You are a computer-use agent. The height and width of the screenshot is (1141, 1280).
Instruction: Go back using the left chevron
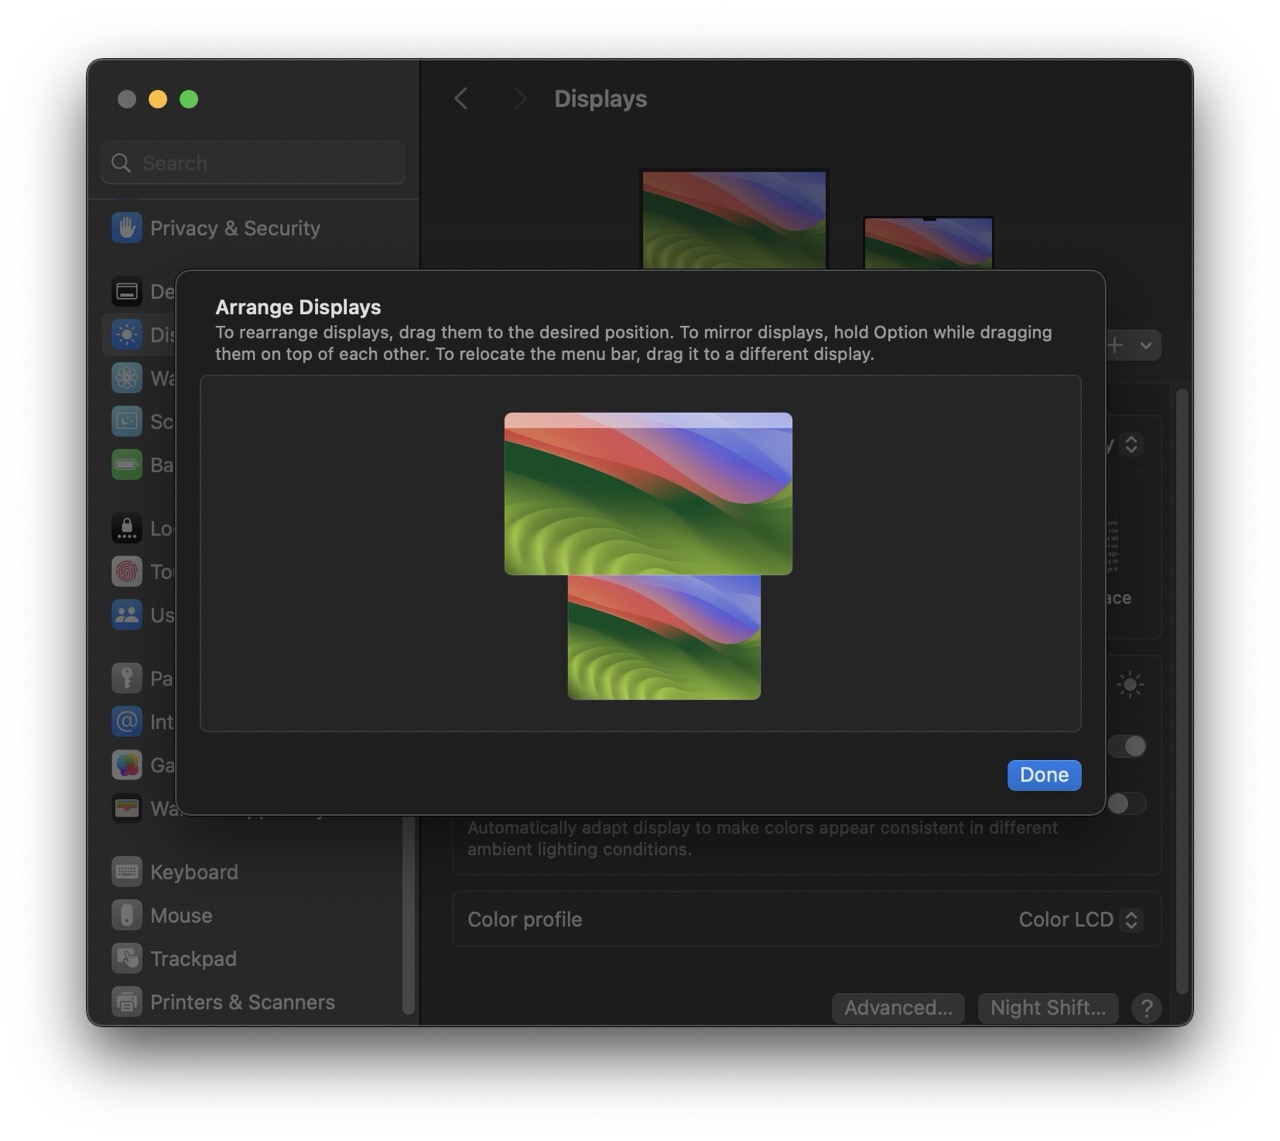pyautogui.click(x=461, y=98)
